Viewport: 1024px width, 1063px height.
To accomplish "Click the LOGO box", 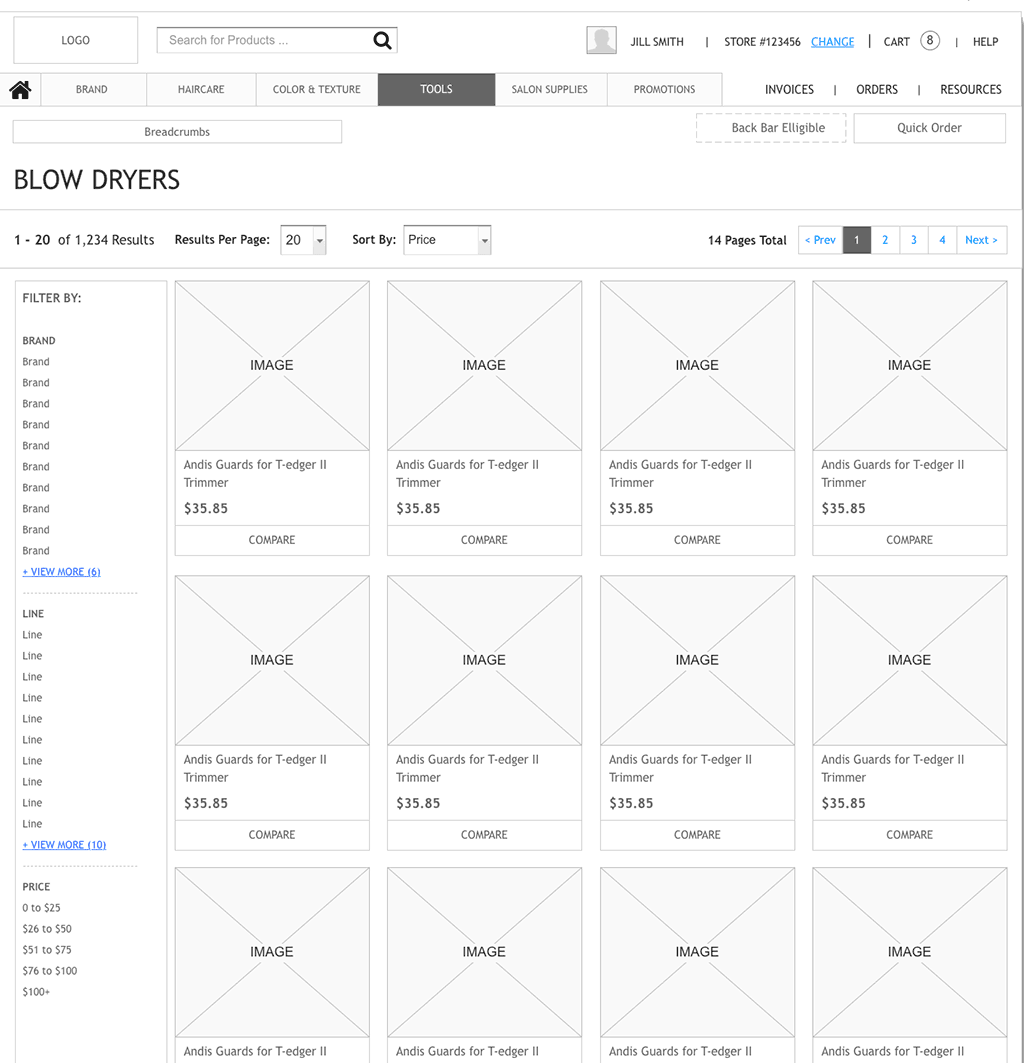I will pos(75,40).
